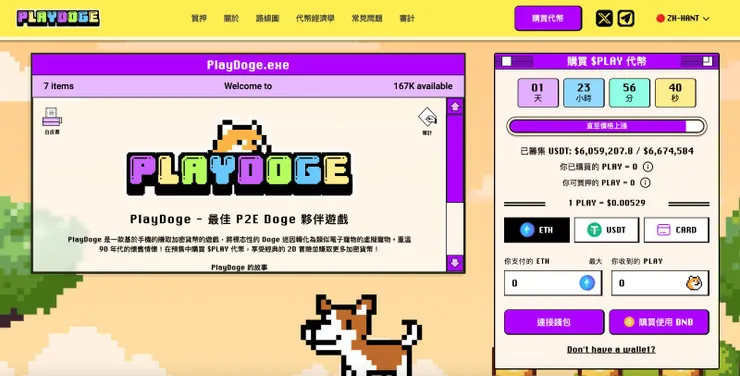Image resolution: width=740 pixels, height=376 pixels.
Task: Click the 購買 $PLAY 代幣 panel title
Action: [606, 61]
